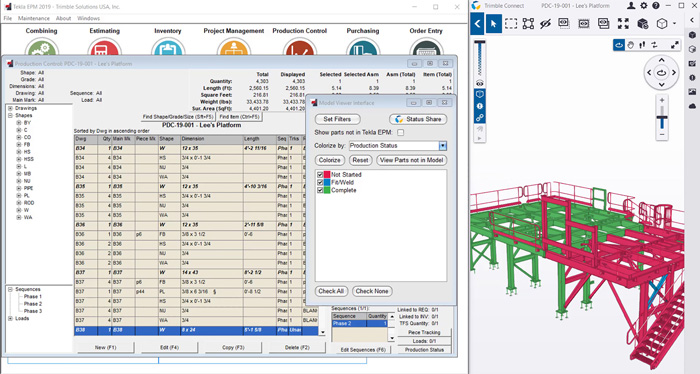
Task: Activate the walk mode footprints icon
Action: (x=642, y=45)
